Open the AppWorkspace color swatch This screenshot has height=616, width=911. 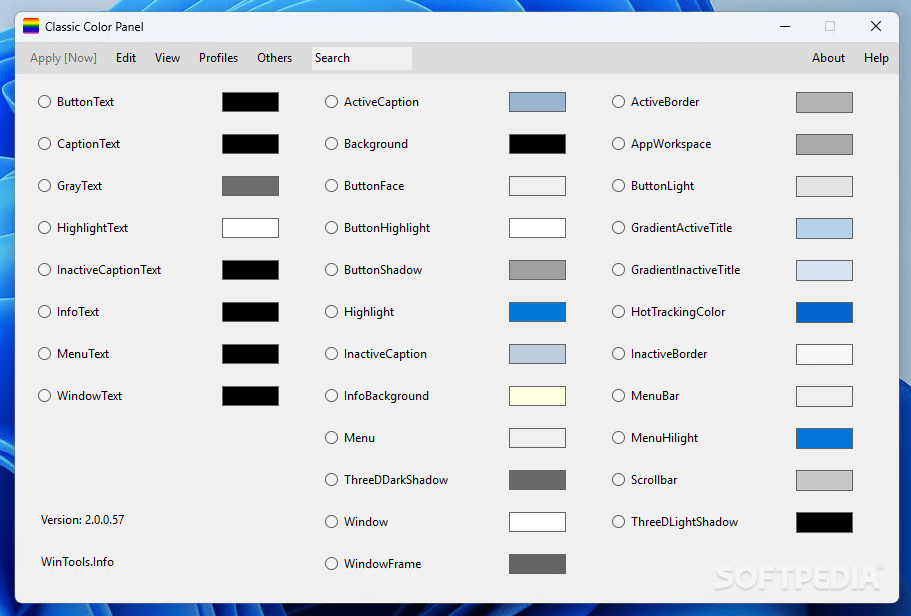click(x=824, y=144)
